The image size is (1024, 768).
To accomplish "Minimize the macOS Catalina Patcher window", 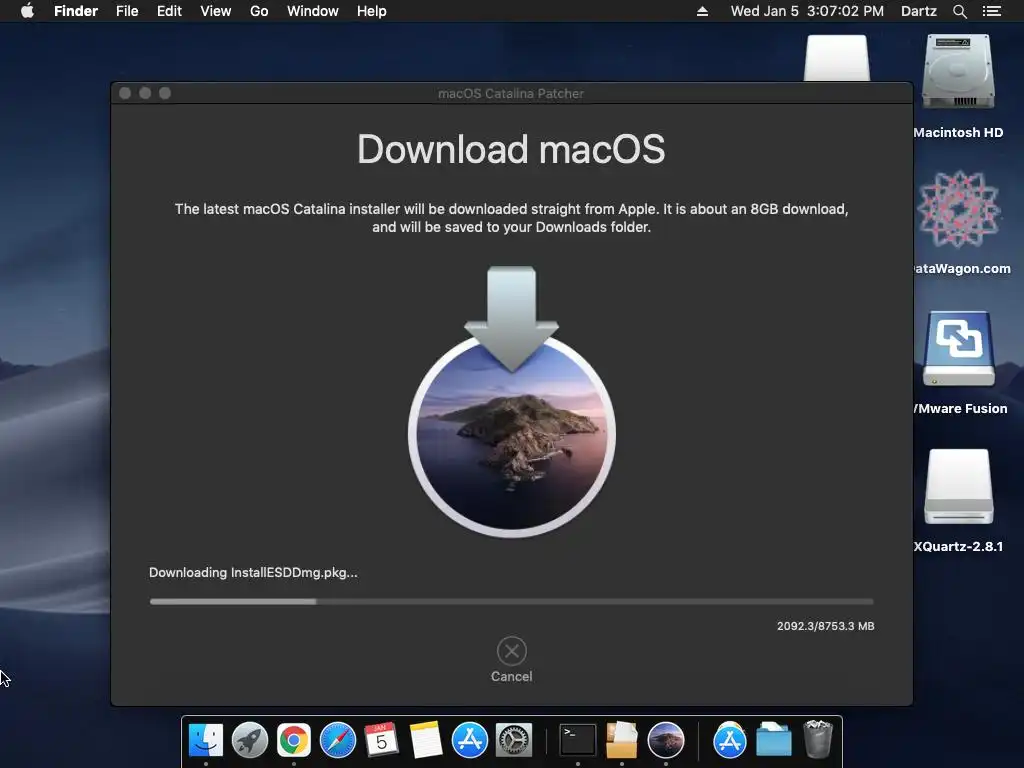I will [145, 93].
